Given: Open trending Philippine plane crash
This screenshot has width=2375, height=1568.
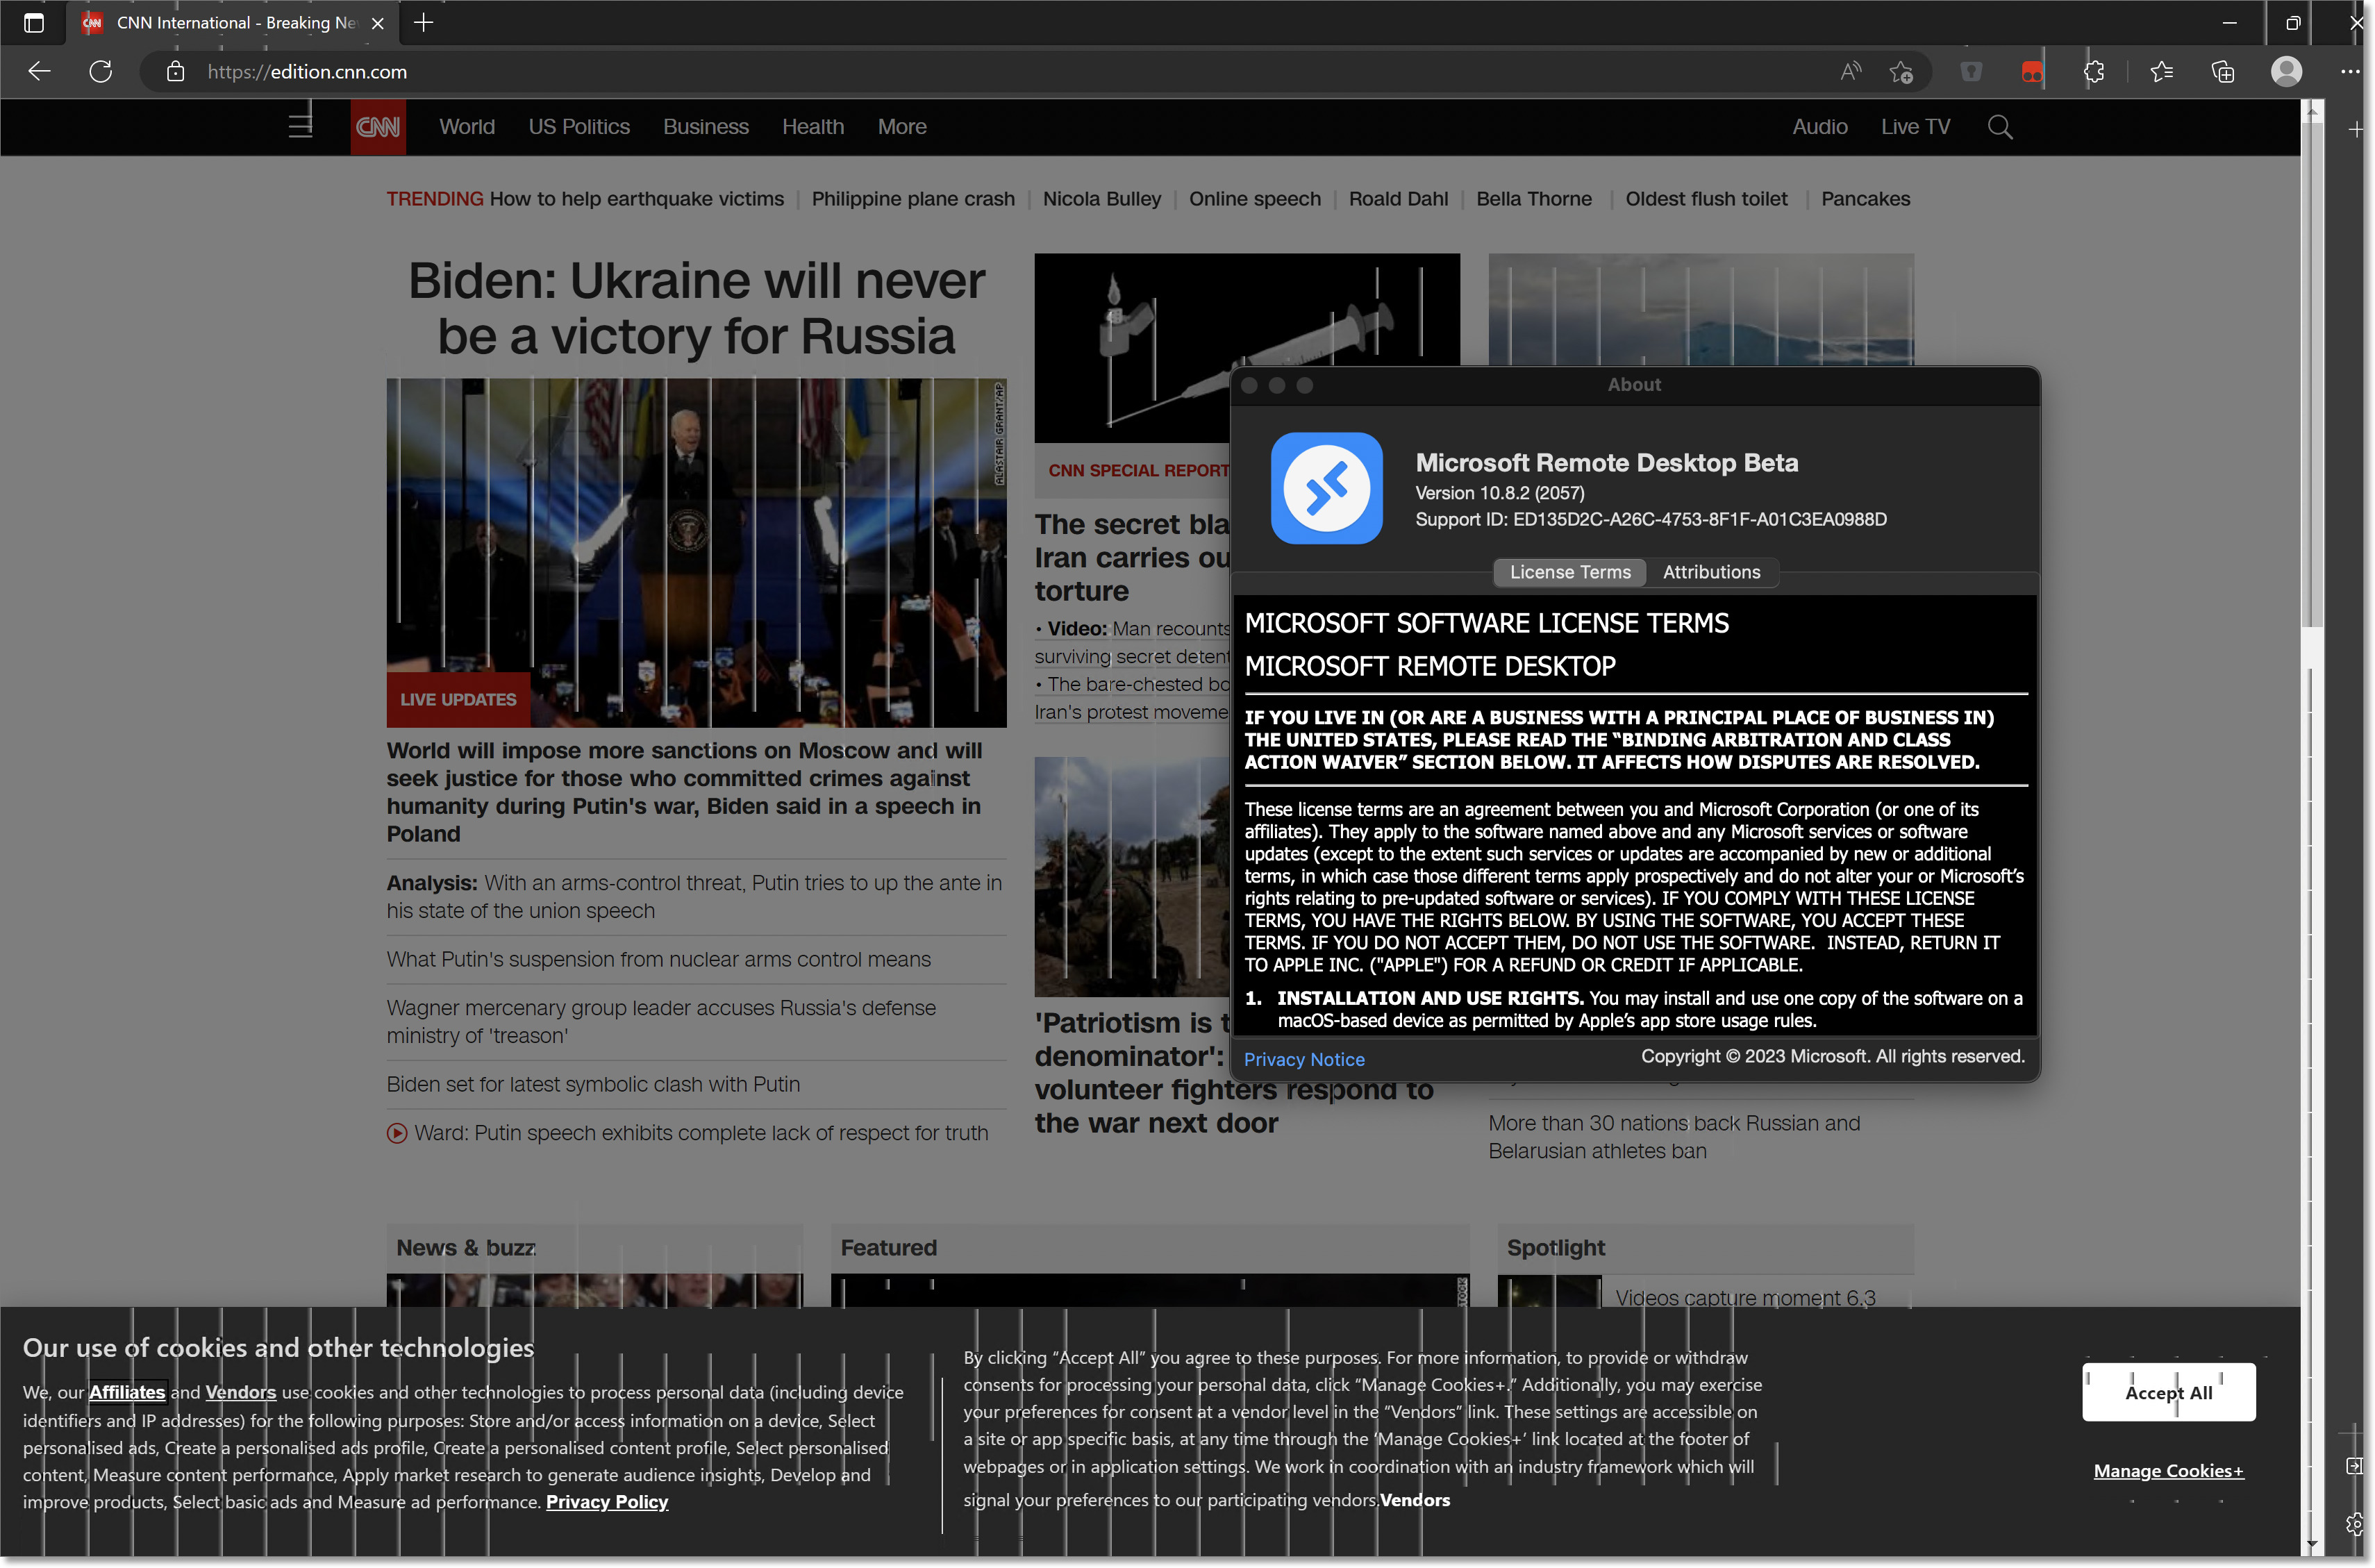Looking at the screenshot, I should tap(912, 199).
